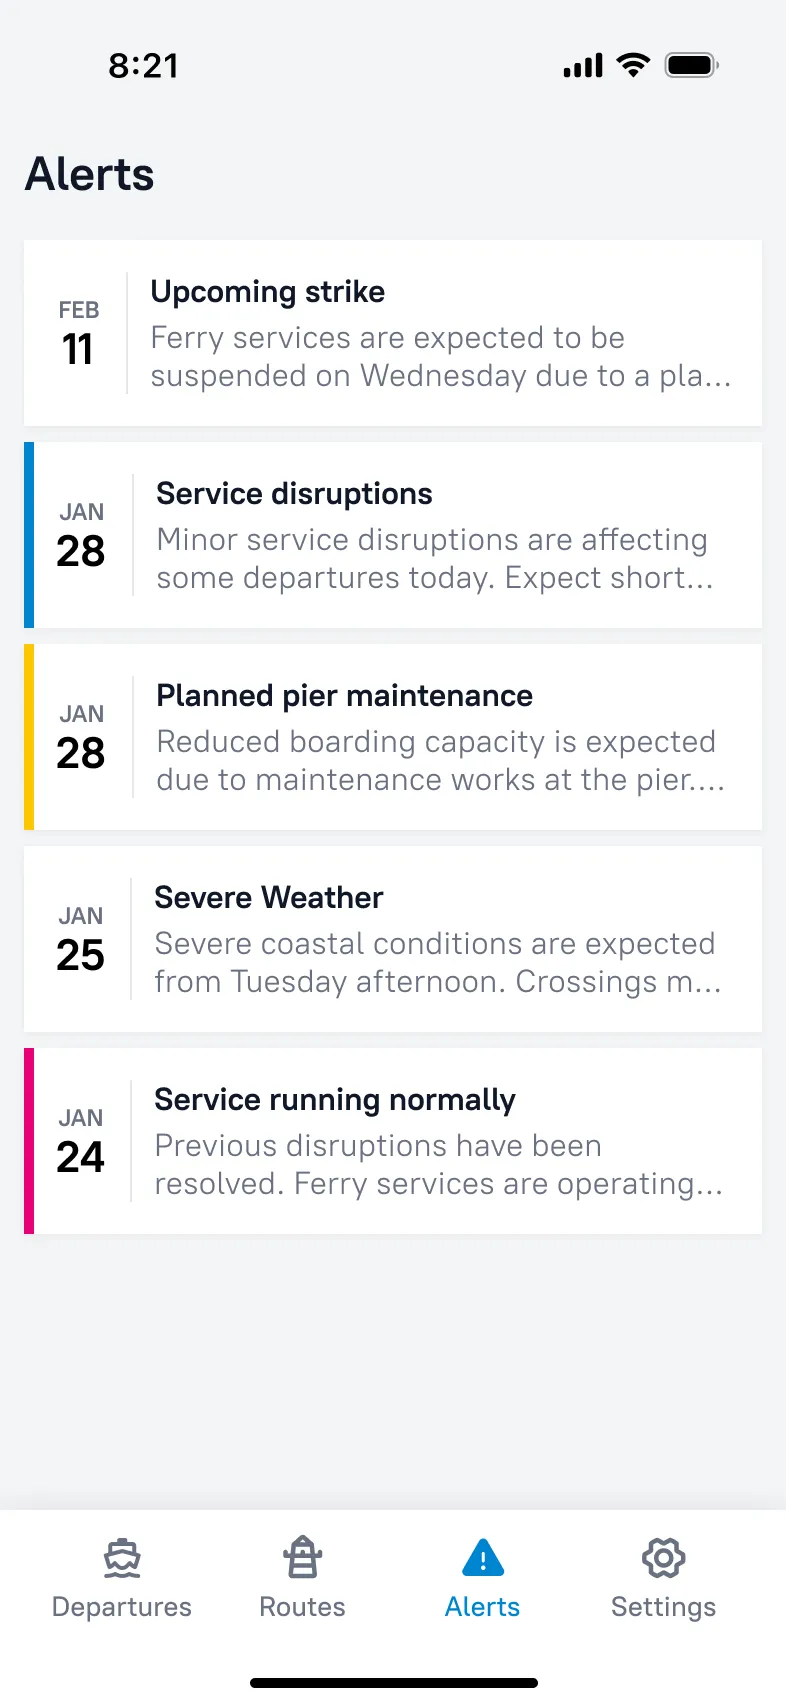Tap the battery indicator
Image resolution: width=786 pixels, height=1704 pixels.
pyautogui.click(x=690, y=64)
